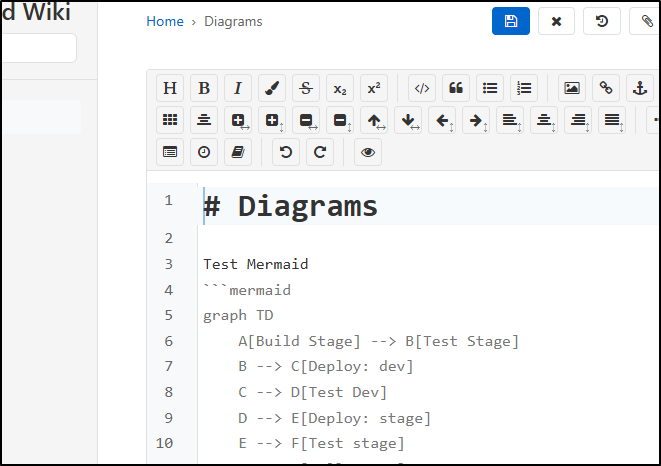Insert a table grid
This screenshot has width=661, height=466.
tap(170, 120)
